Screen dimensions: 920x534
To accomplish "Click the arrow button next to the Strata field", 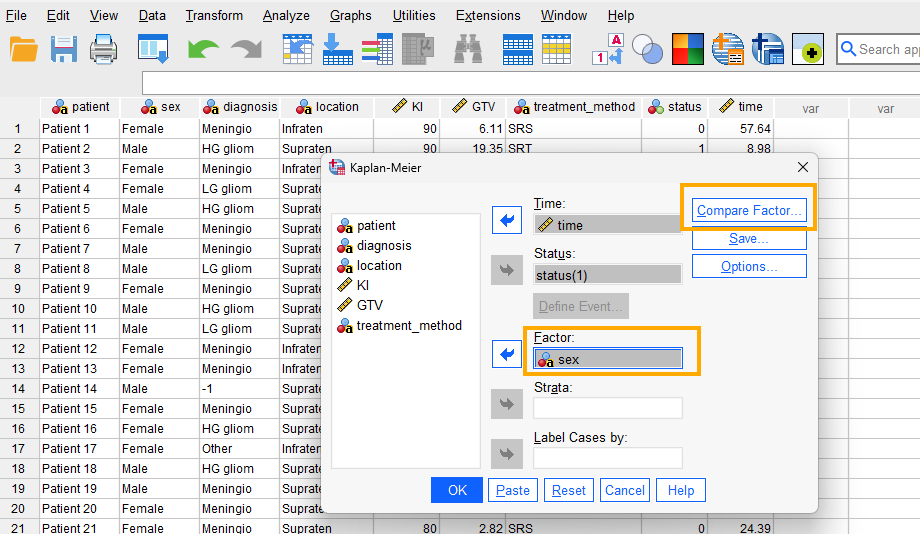I will click(x=507, y=404).
